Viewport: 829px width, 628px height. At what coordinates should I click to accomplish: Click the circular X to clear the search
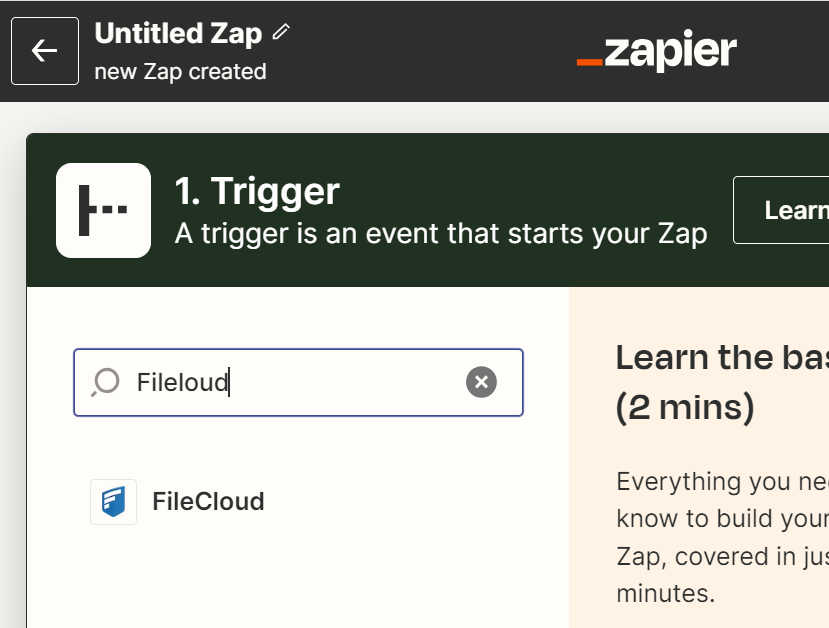(x=481, y=382)
